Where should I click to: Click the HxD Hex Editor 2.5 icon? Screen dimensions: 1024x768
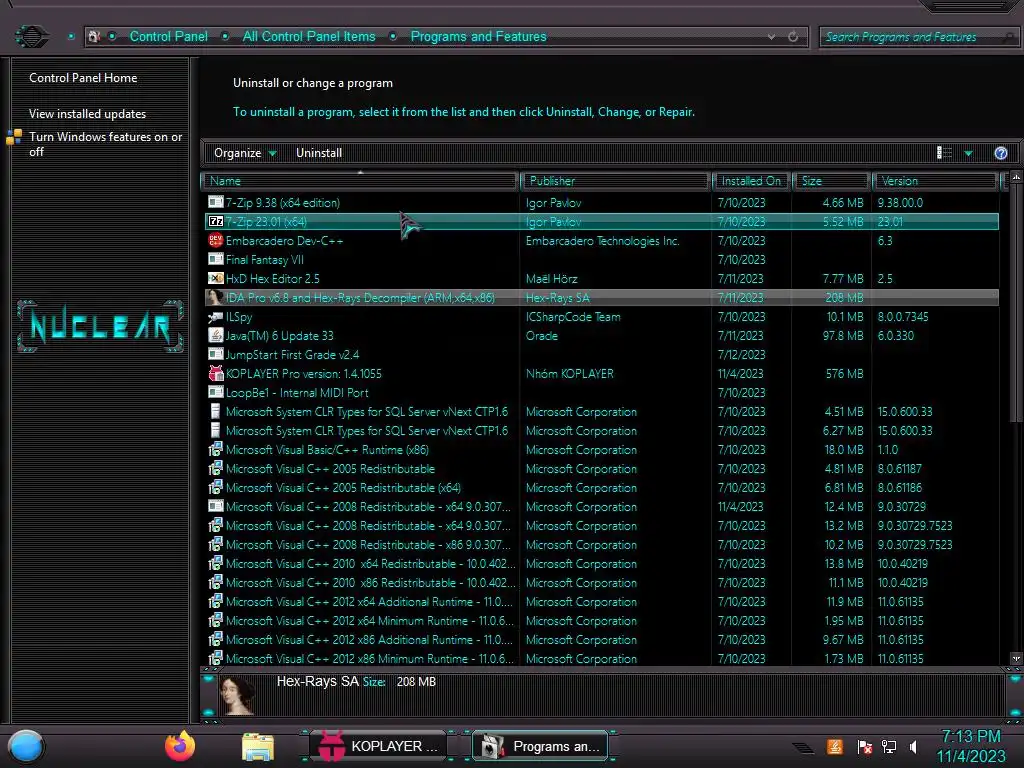point(216,278)
